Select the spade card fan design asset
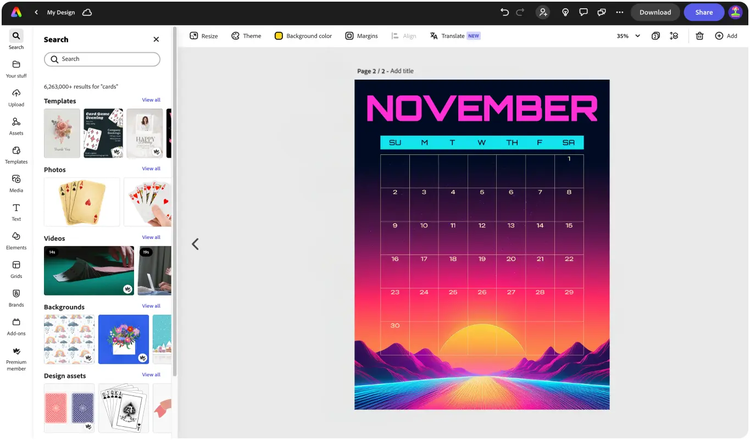Viewport: 750px width, 440px height. pyautogui.click(x=123, y=408)
